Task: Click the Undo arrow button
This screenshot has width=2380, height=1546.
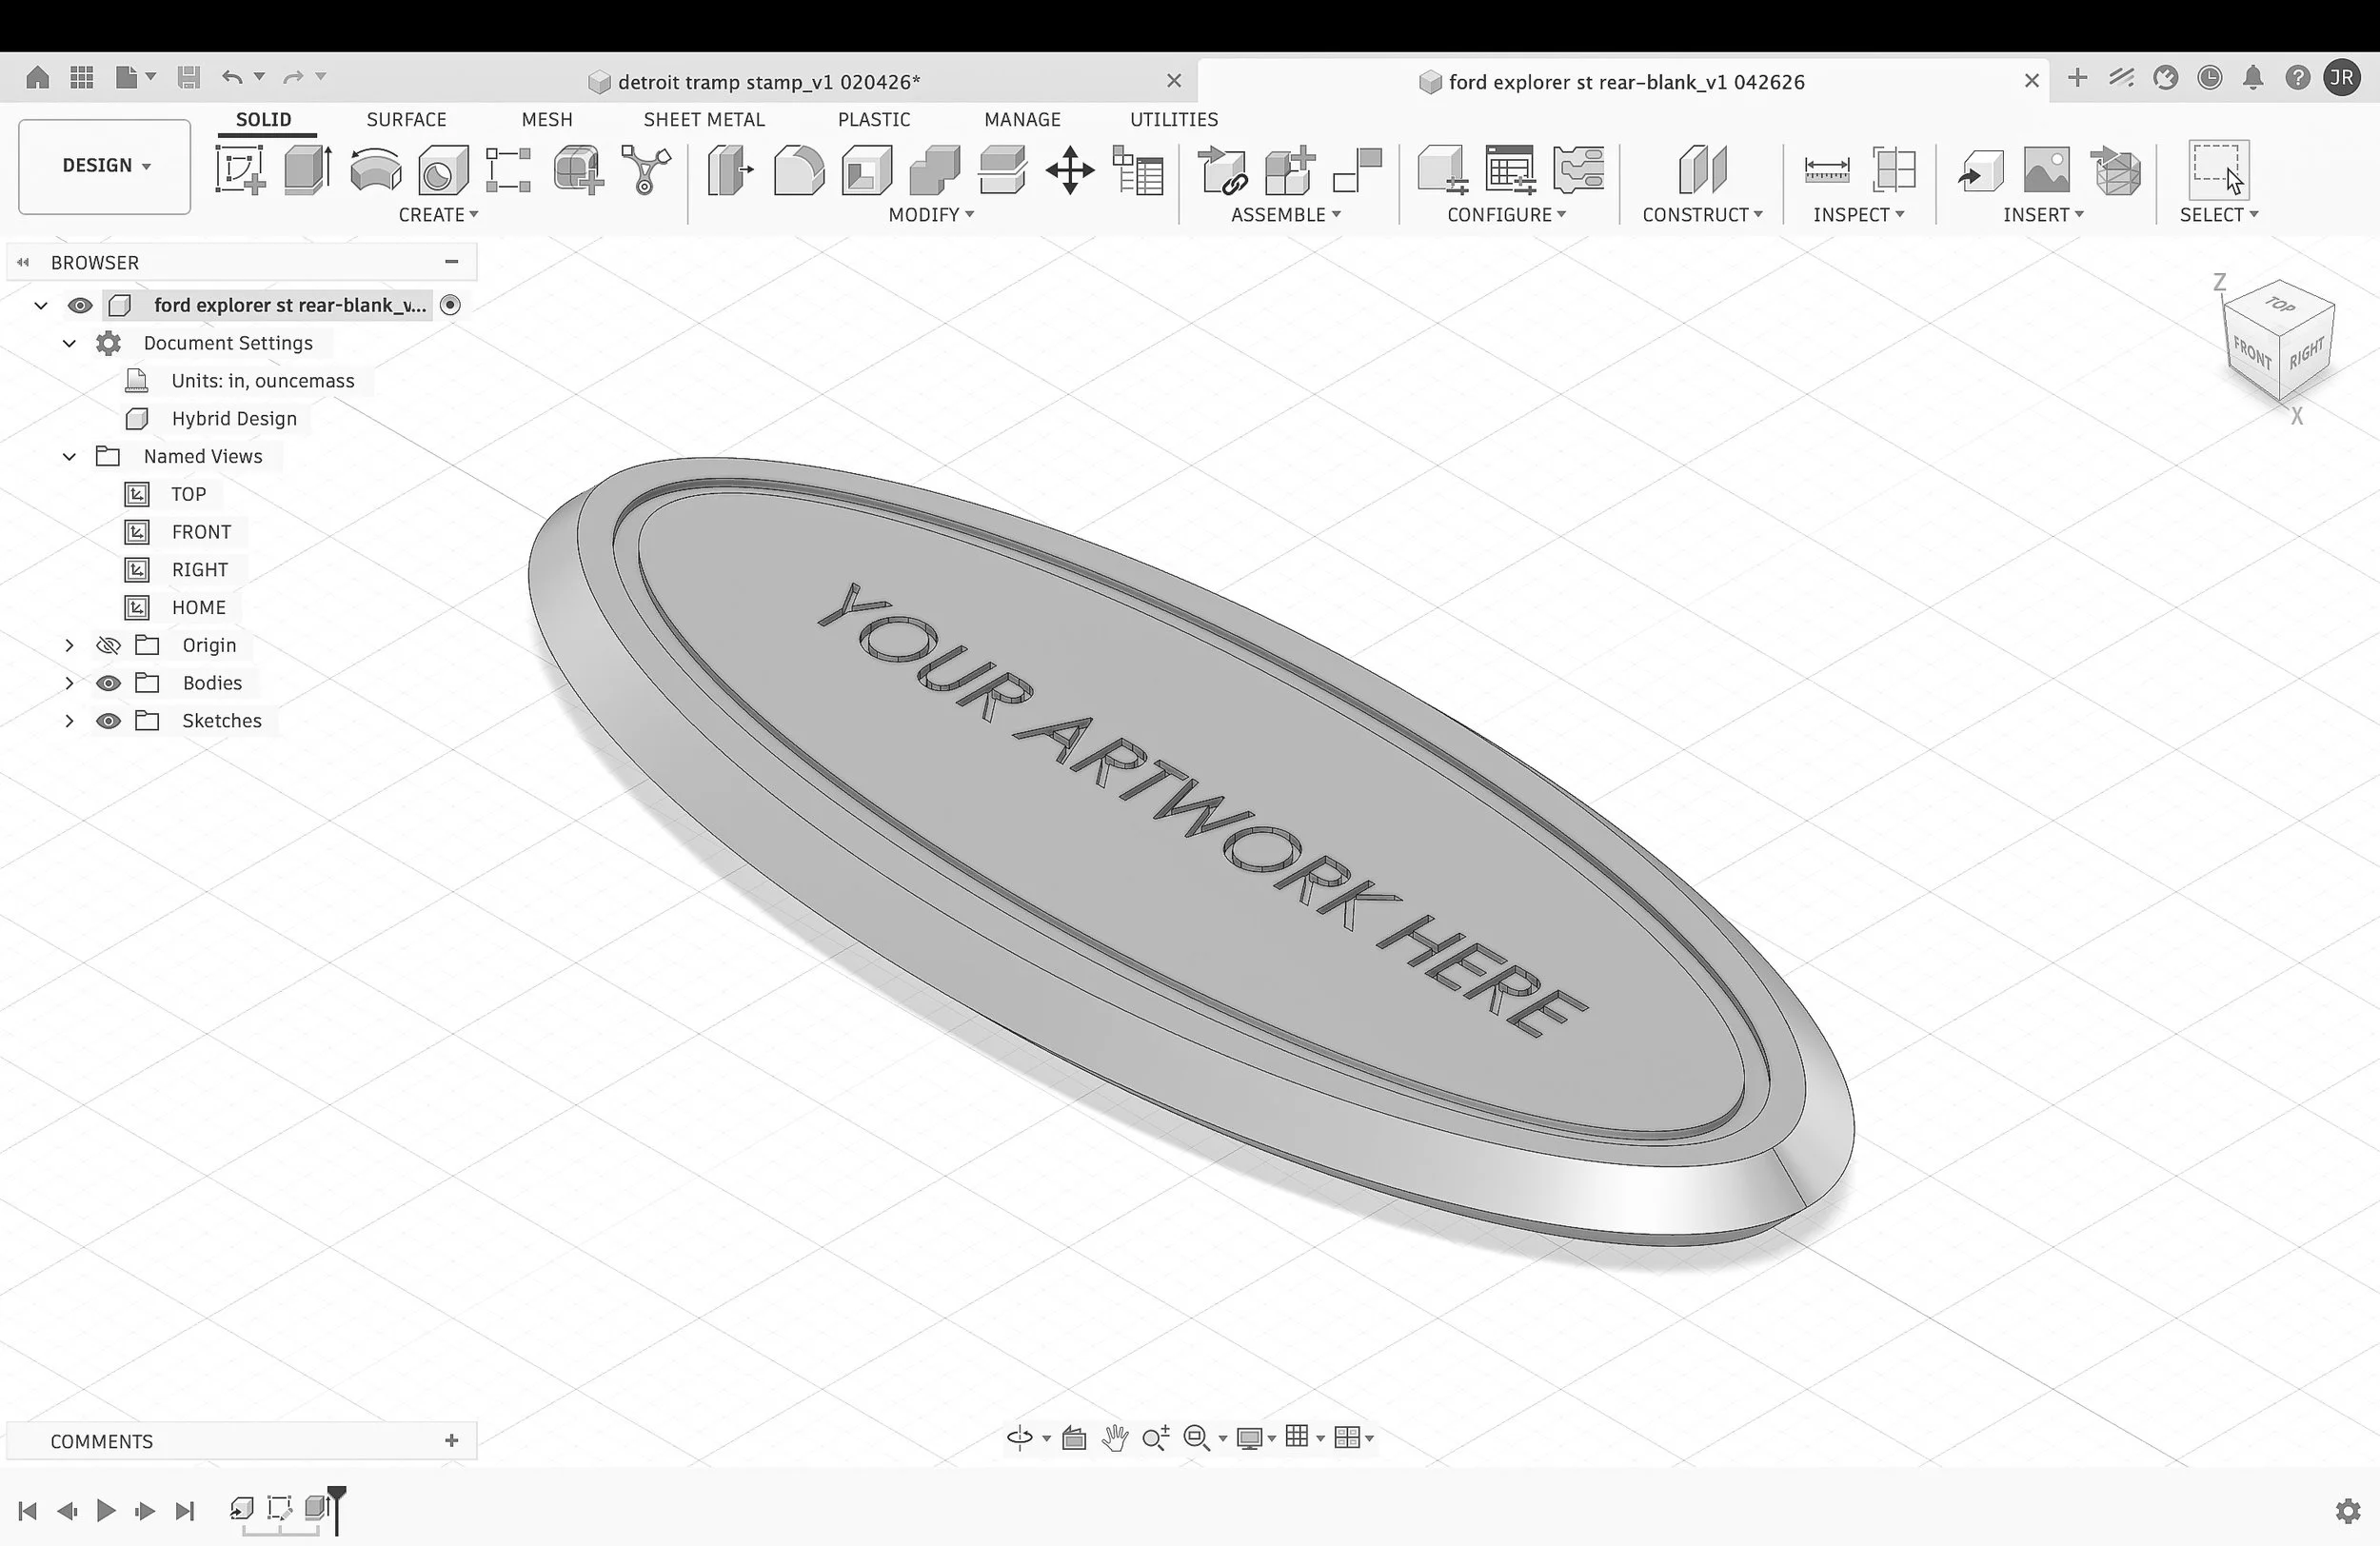Action: coord(232,77)
